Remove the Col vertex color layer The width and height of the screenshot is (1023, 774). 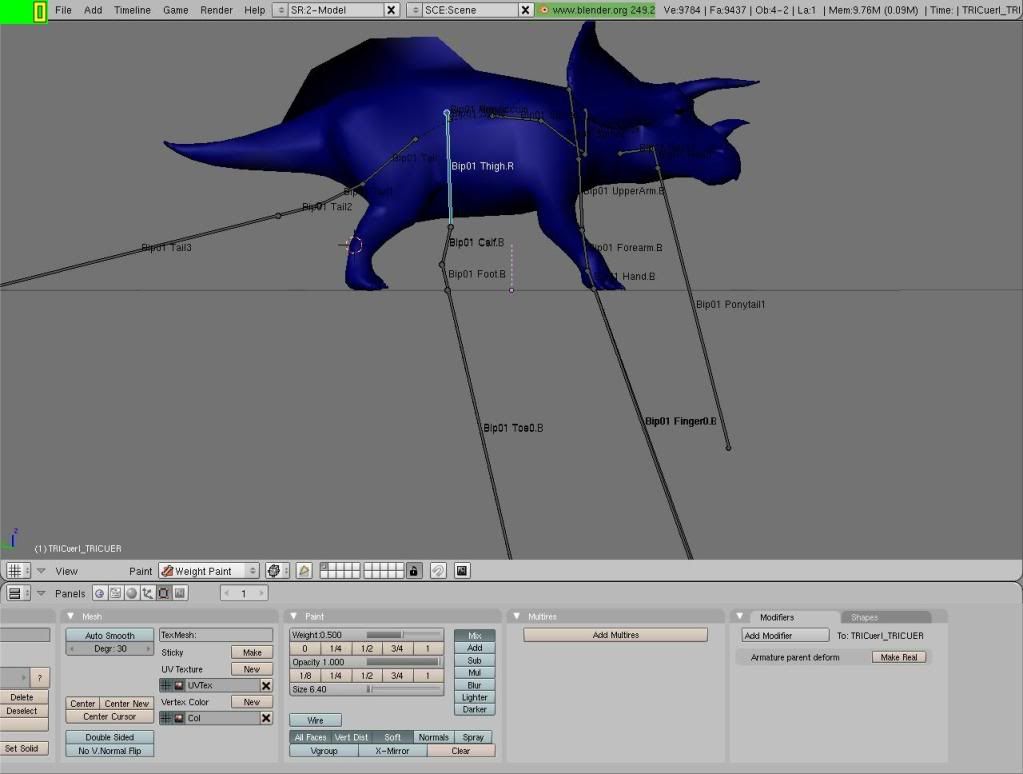tap(266, 718)
